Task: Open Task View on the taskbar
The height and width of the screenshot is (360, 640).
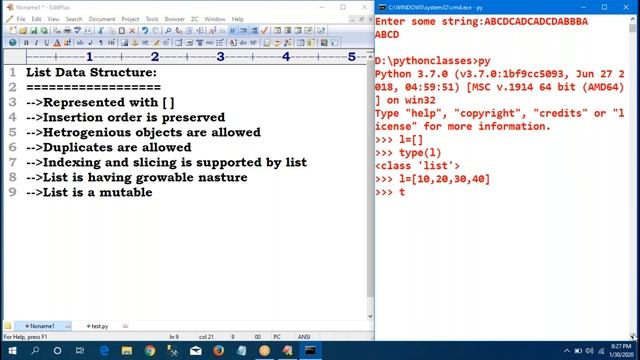Action: [x=80, y=351]
